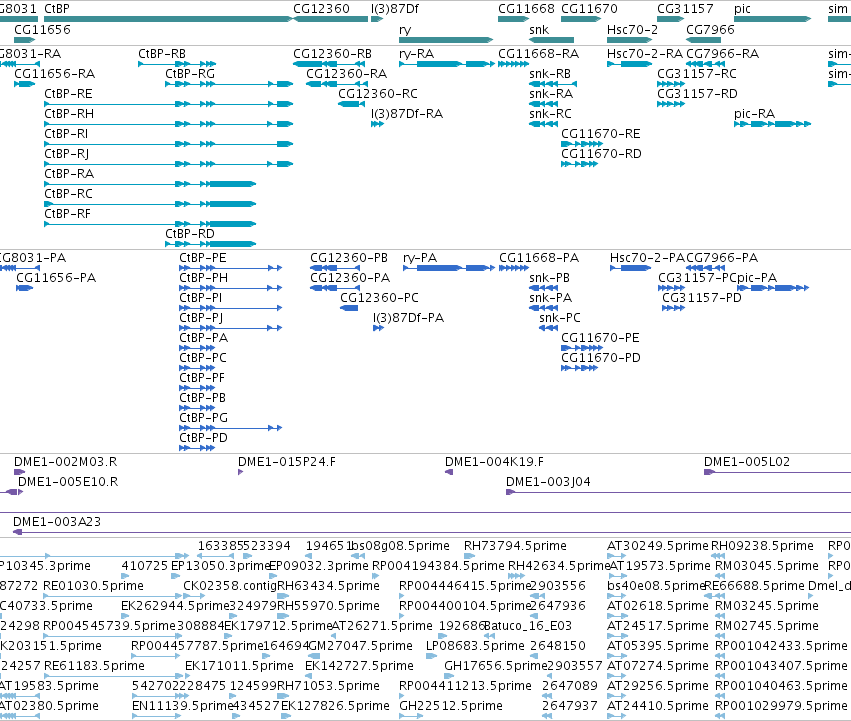Select DME1-015P24.F clone marker
Viewport: 851px width, 721px height.
[240, 472]
